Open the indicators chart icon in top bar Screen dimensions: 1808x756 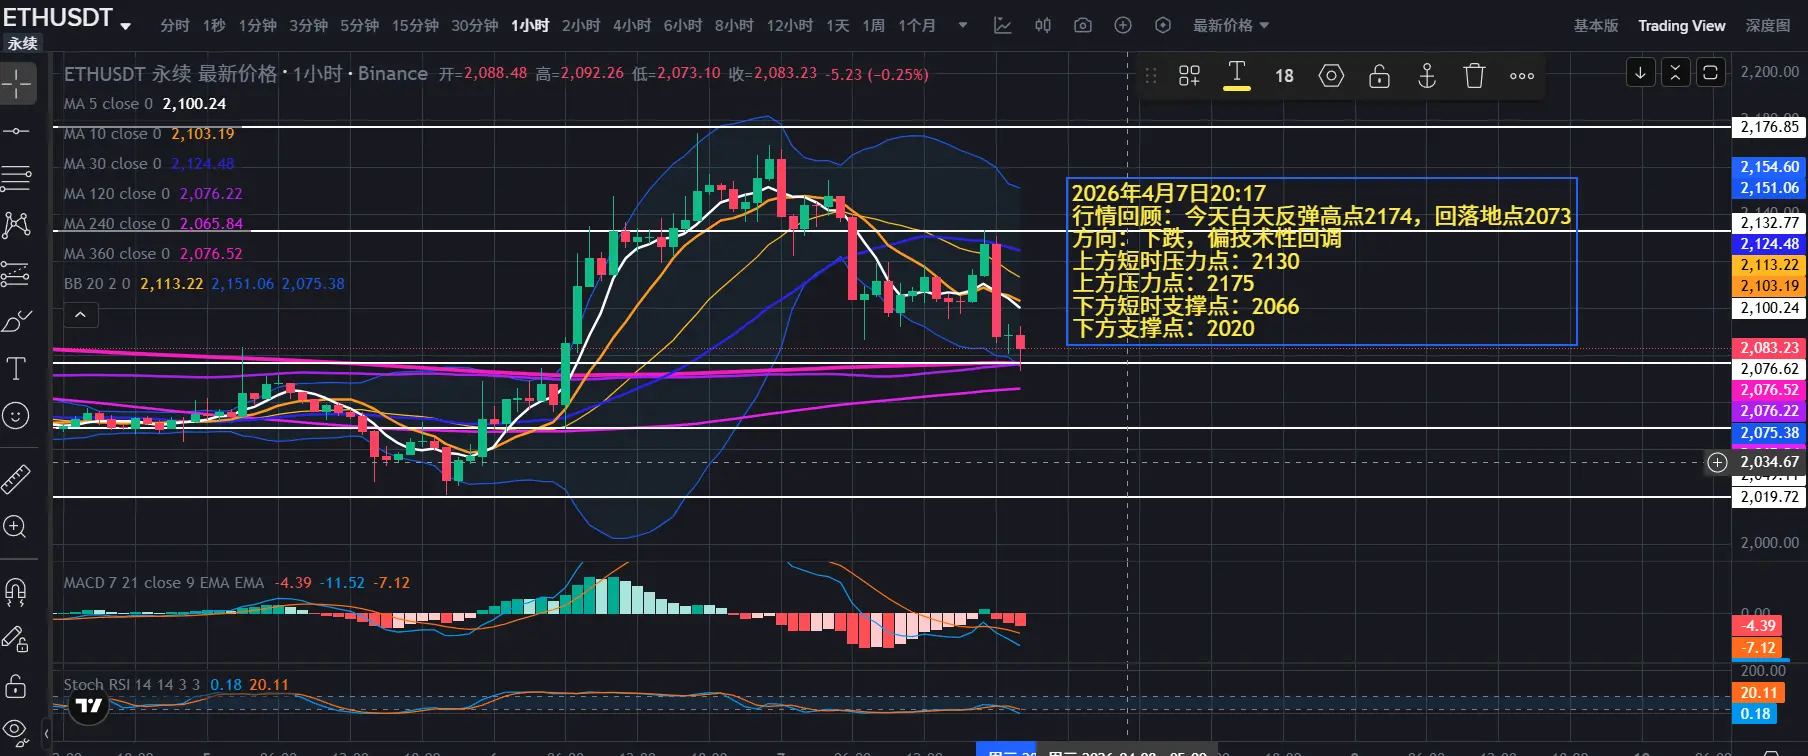pos(1002,25)
